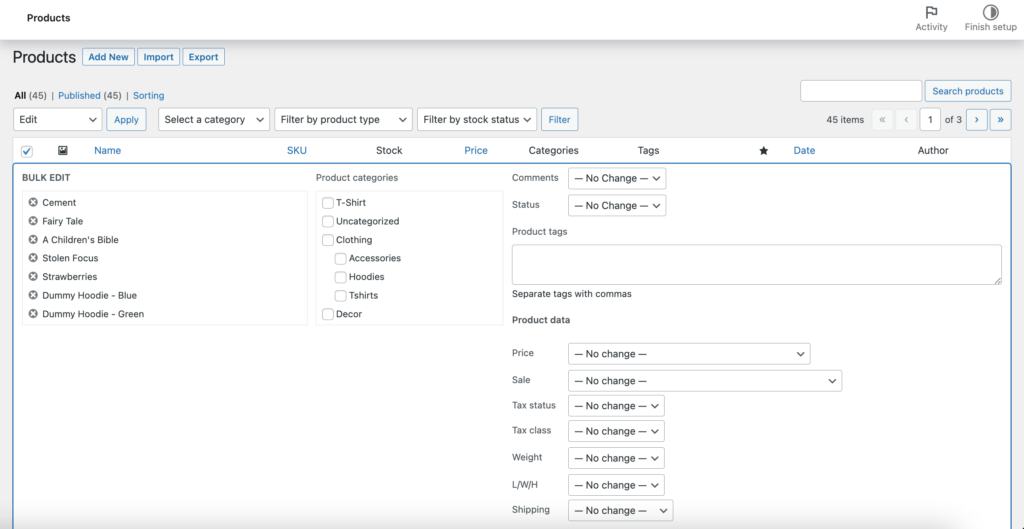
Task: Click into the Product tags textarea
Action: coord(756,264)
